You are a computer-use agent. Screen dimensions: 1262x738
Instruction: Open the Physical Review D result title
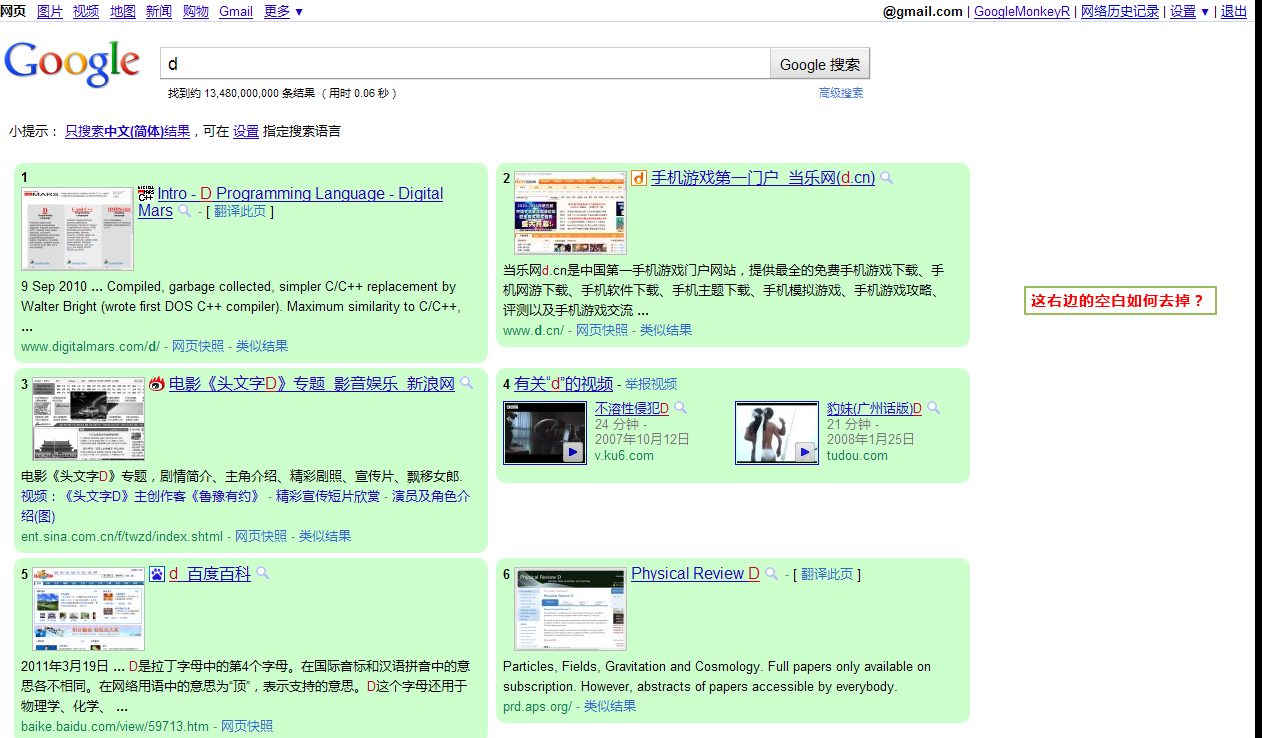(x=696, y=574)
